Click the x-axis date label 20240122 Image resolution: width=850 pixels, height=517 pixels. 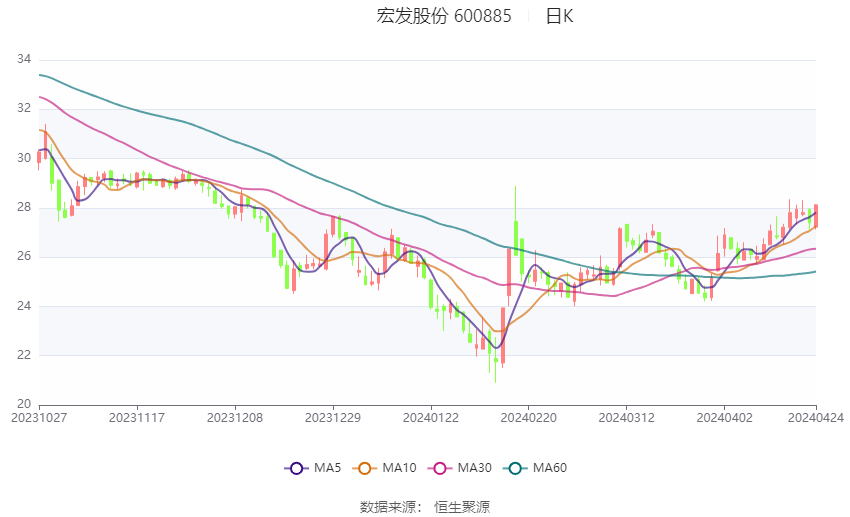coord(430,418)
